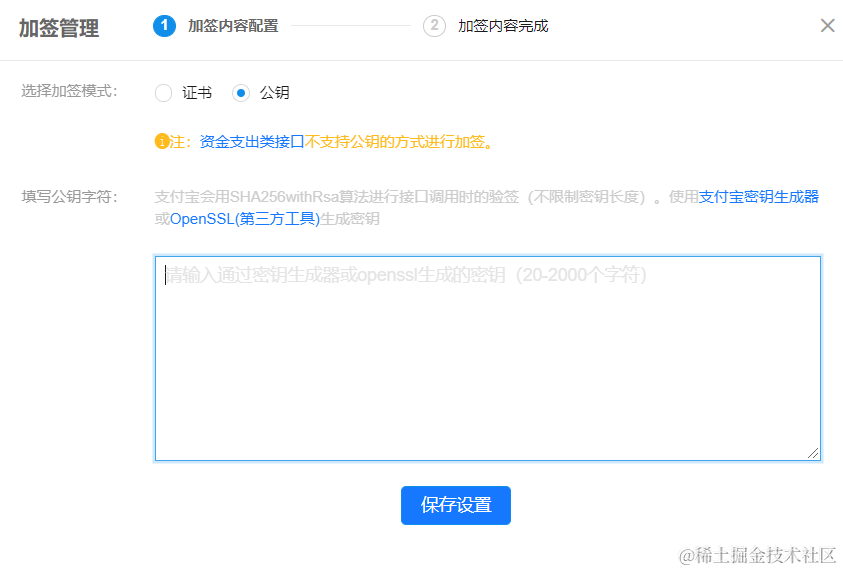This screenshot has height=572, width=843.
Task: Click the 加签内容完成 step label
Action: 503,26
